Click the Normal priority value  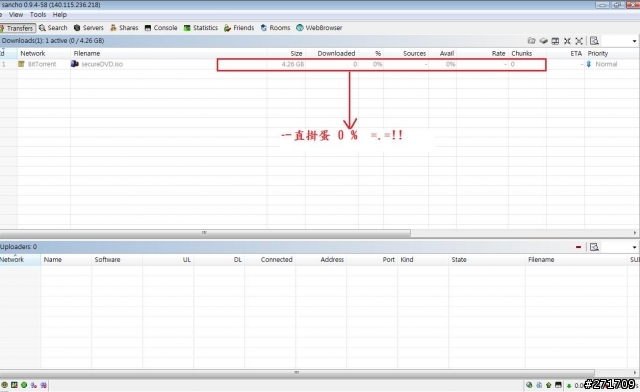(606, 64)
